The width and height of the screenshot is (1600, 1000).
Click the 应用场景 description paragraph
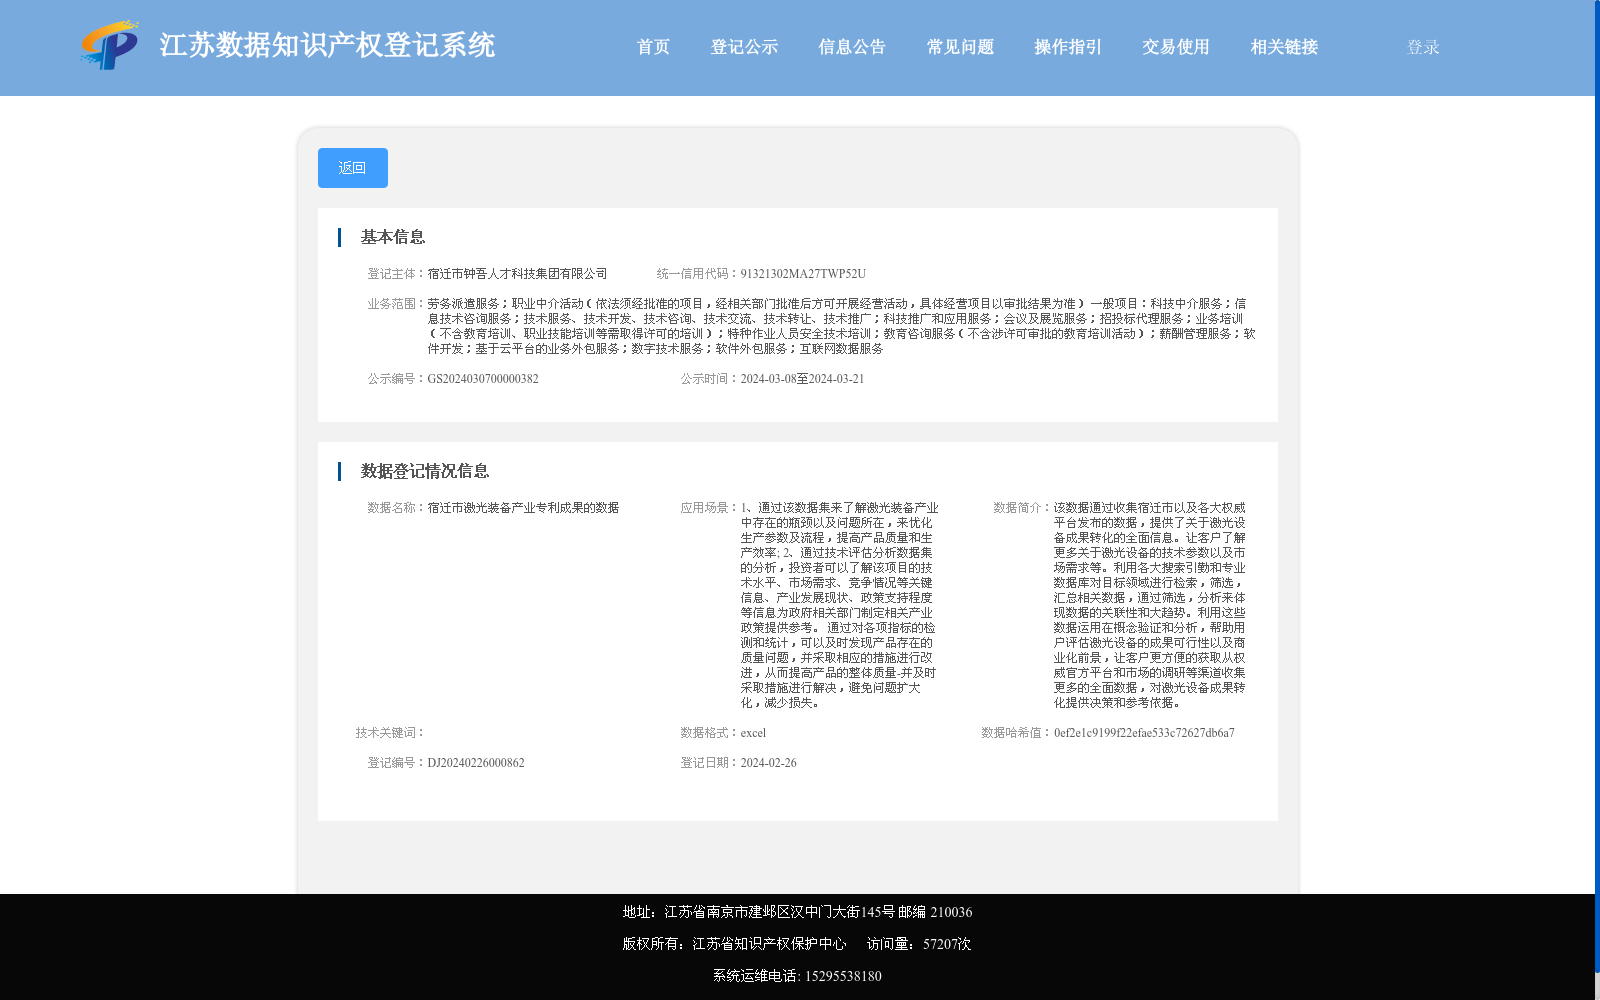[x=839, y=605]
